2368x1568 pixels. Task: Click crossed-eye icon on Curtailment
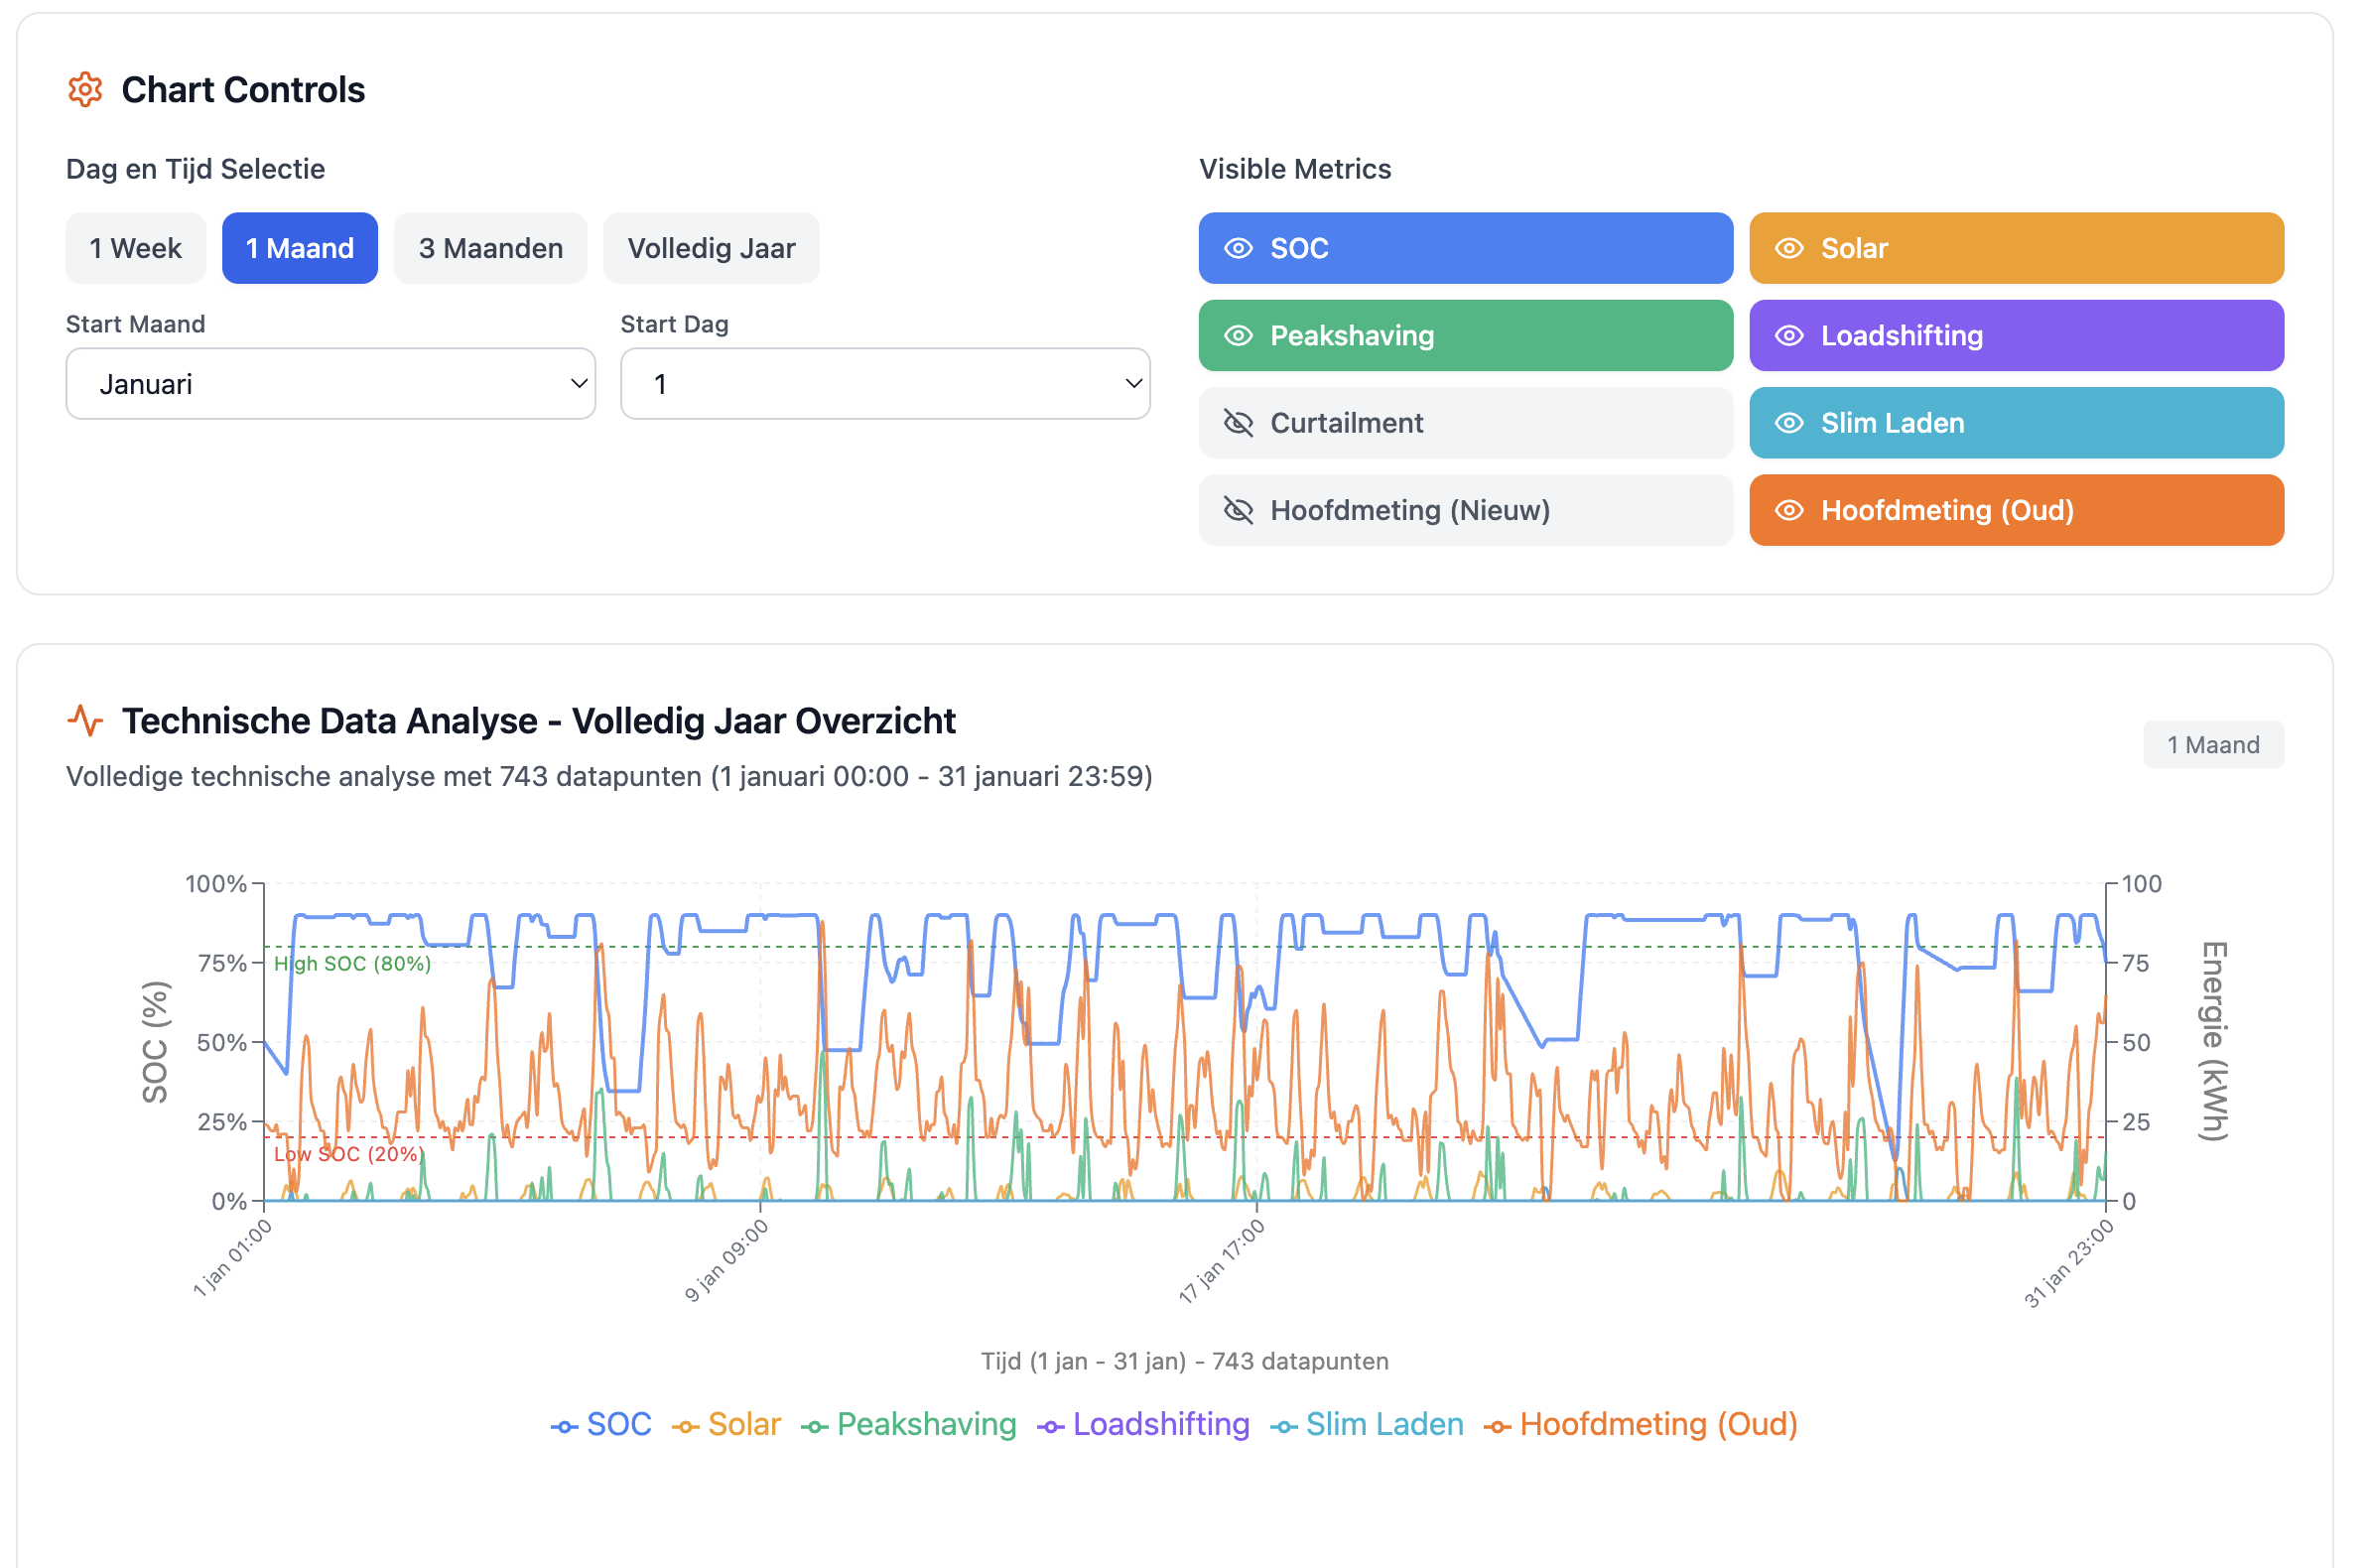tap(1238, 423)
